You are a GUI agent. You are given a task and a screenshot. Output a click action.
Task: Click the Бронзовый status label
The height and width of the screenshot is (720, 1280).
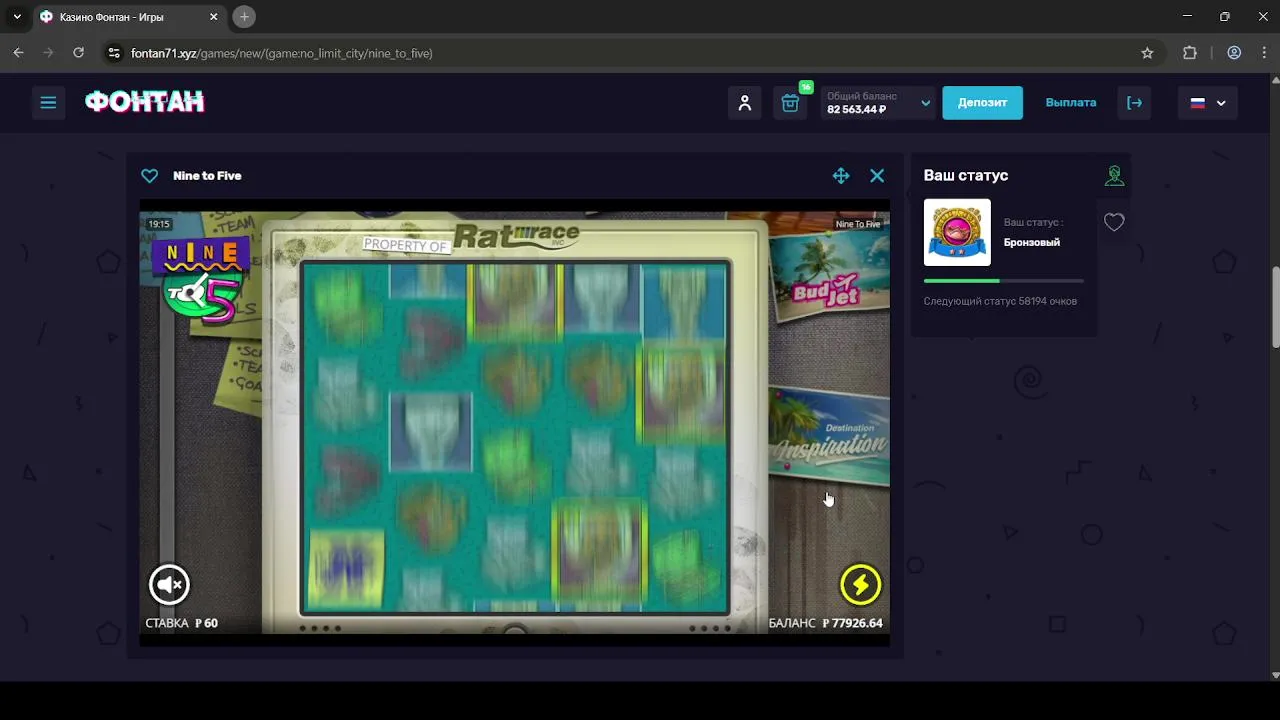coord(1032,242)
